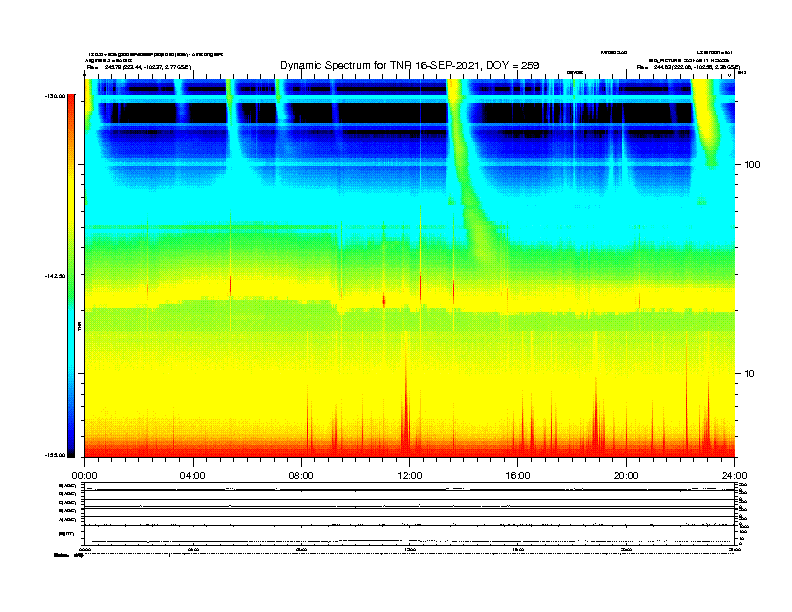Image resolution: width=792 pixels, height=612 pixels.
Task: Click the 100 frequency axis label
Action: pos(752,165)
